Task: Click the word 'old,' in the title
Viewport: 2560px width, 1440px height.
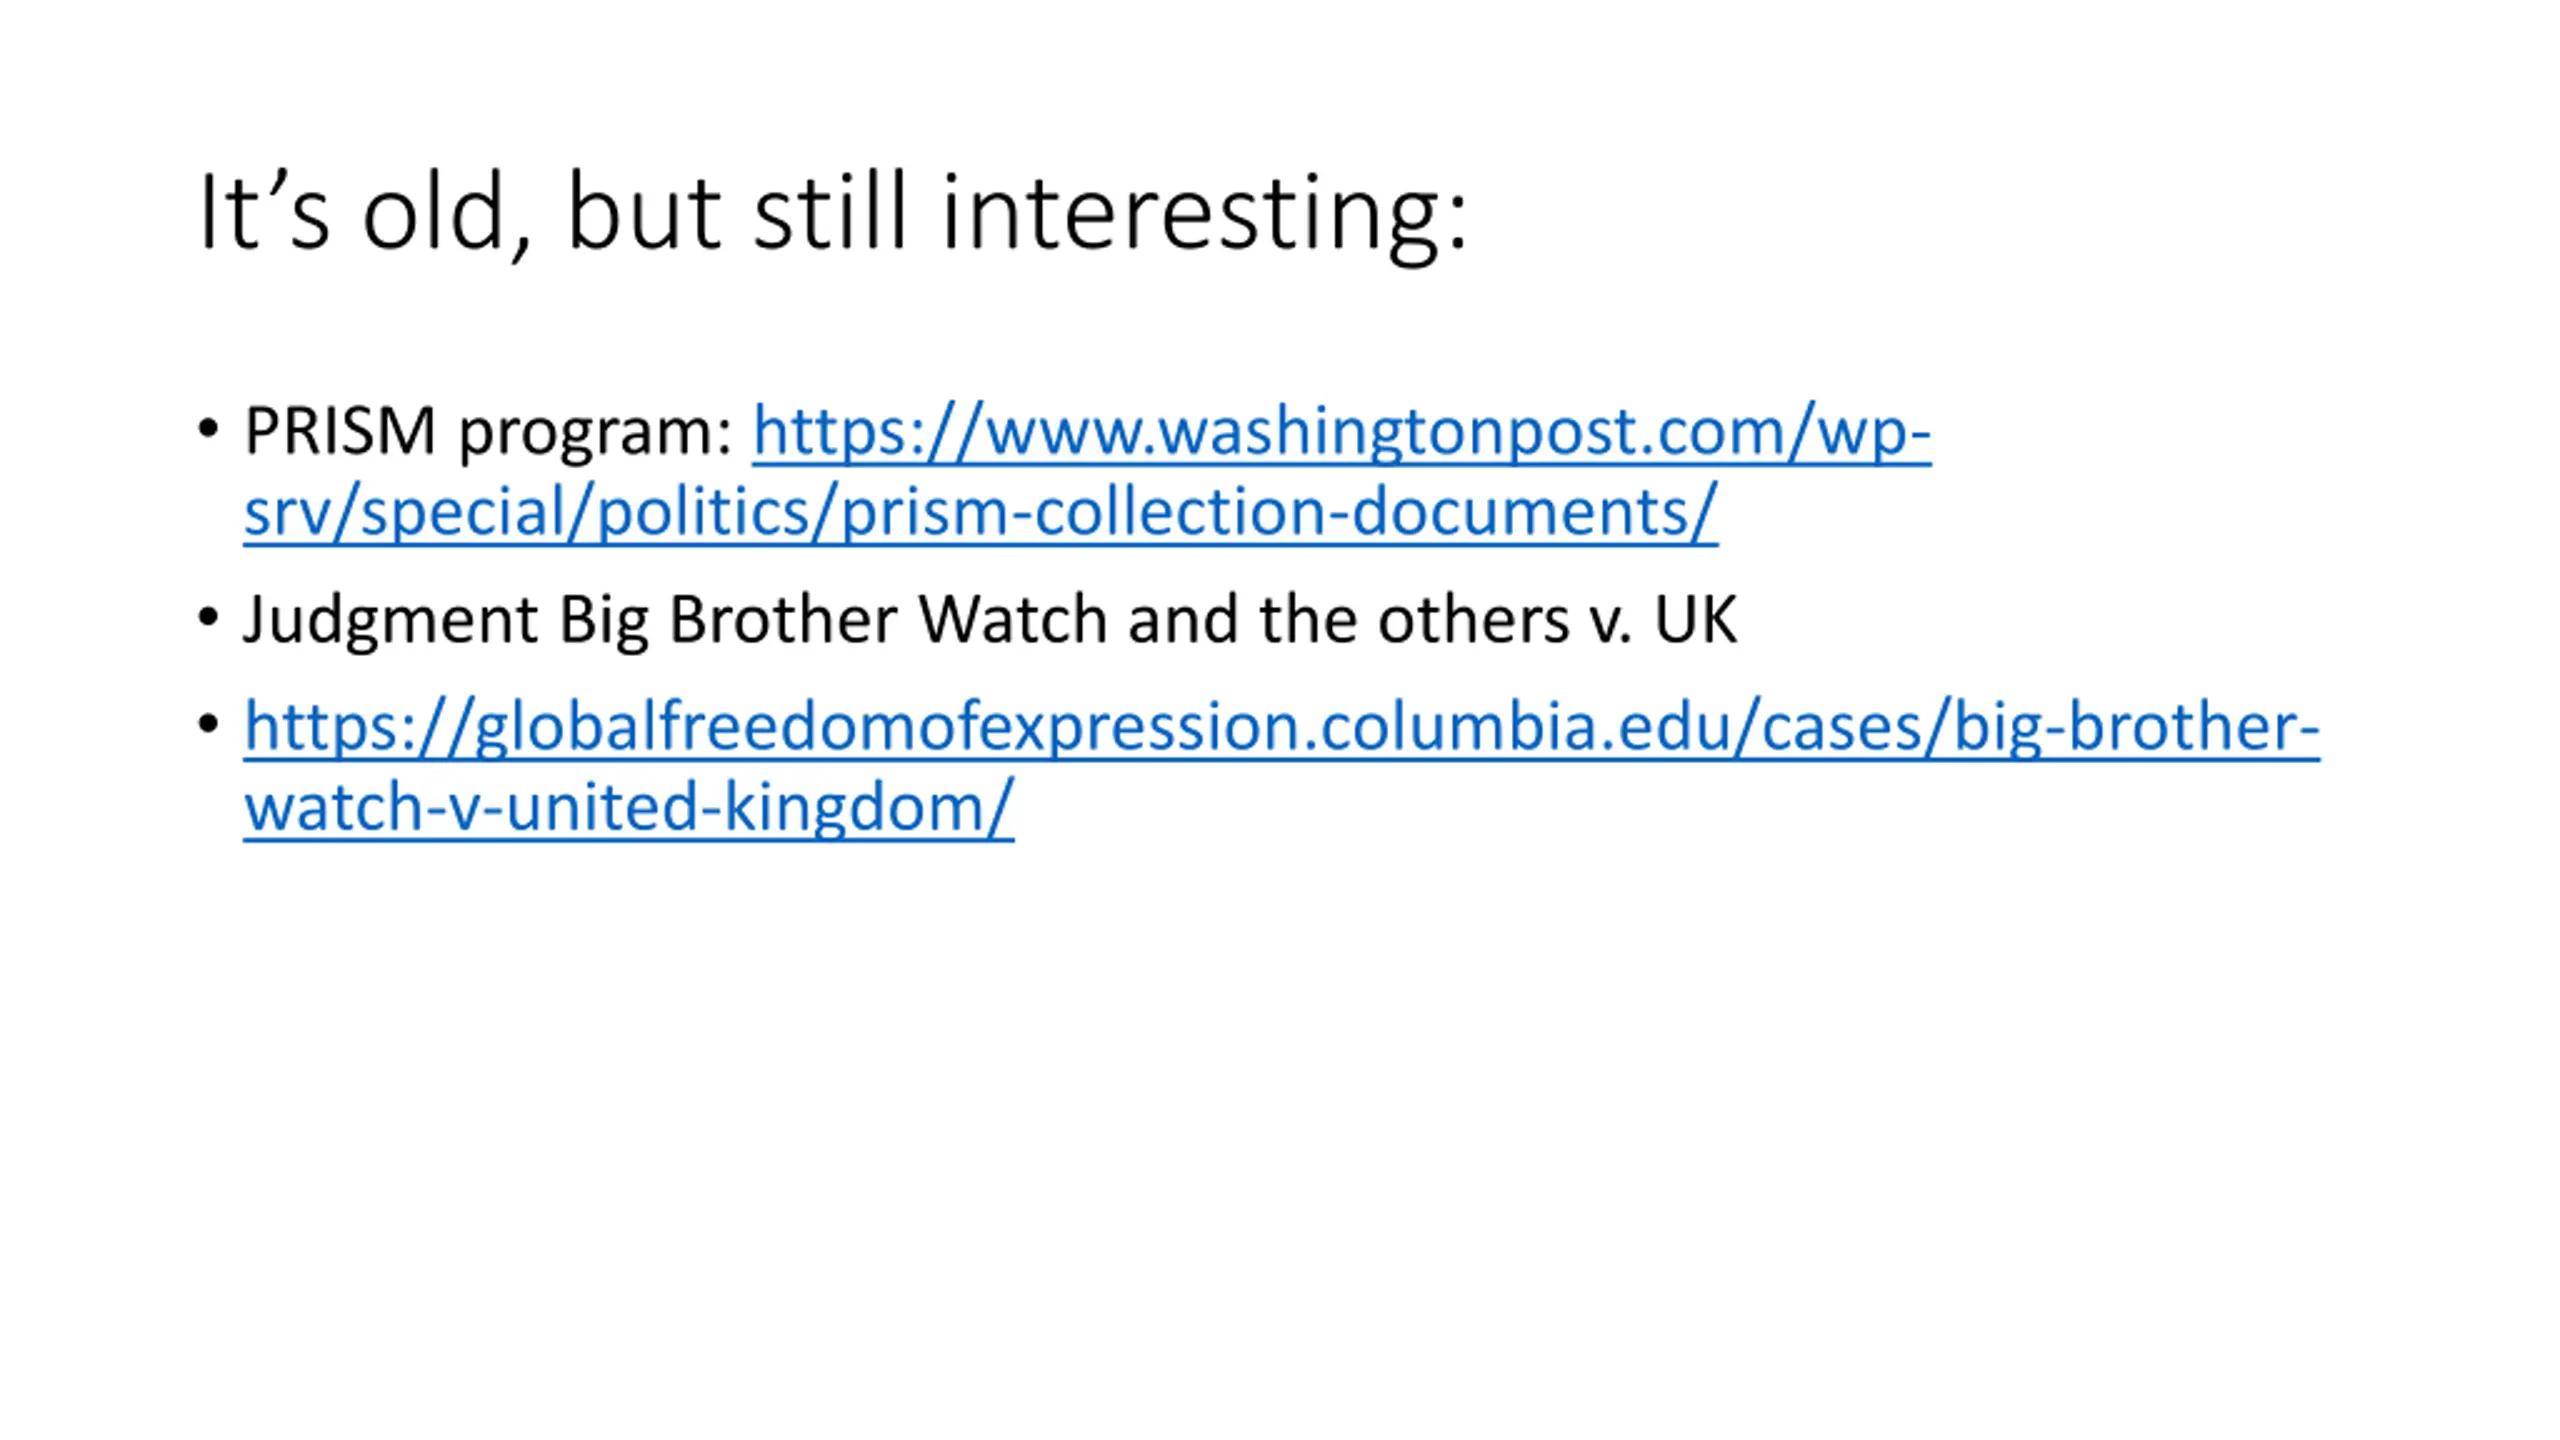Action: [446, 216]
